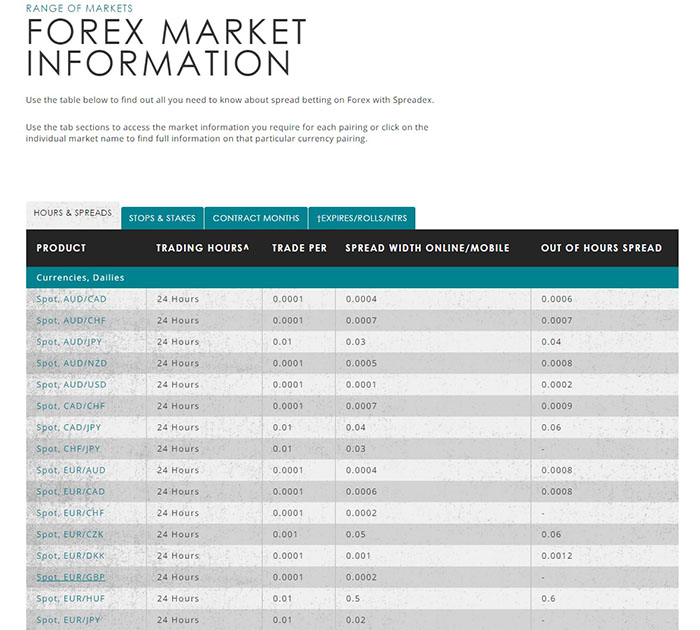Open Spot CAD/CHF market information
The image size is (700, 630).
[71, 406]
